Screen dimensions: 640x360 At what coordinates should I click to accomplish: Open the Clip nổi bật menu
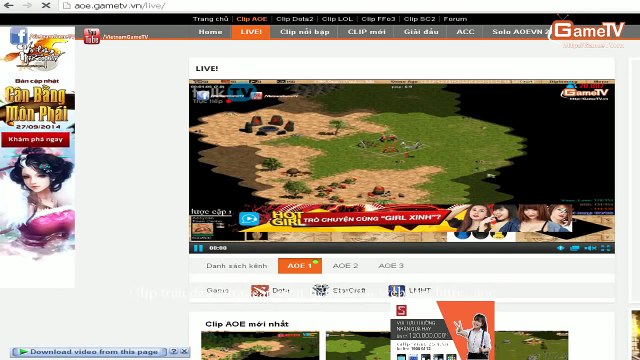point(304,32)
